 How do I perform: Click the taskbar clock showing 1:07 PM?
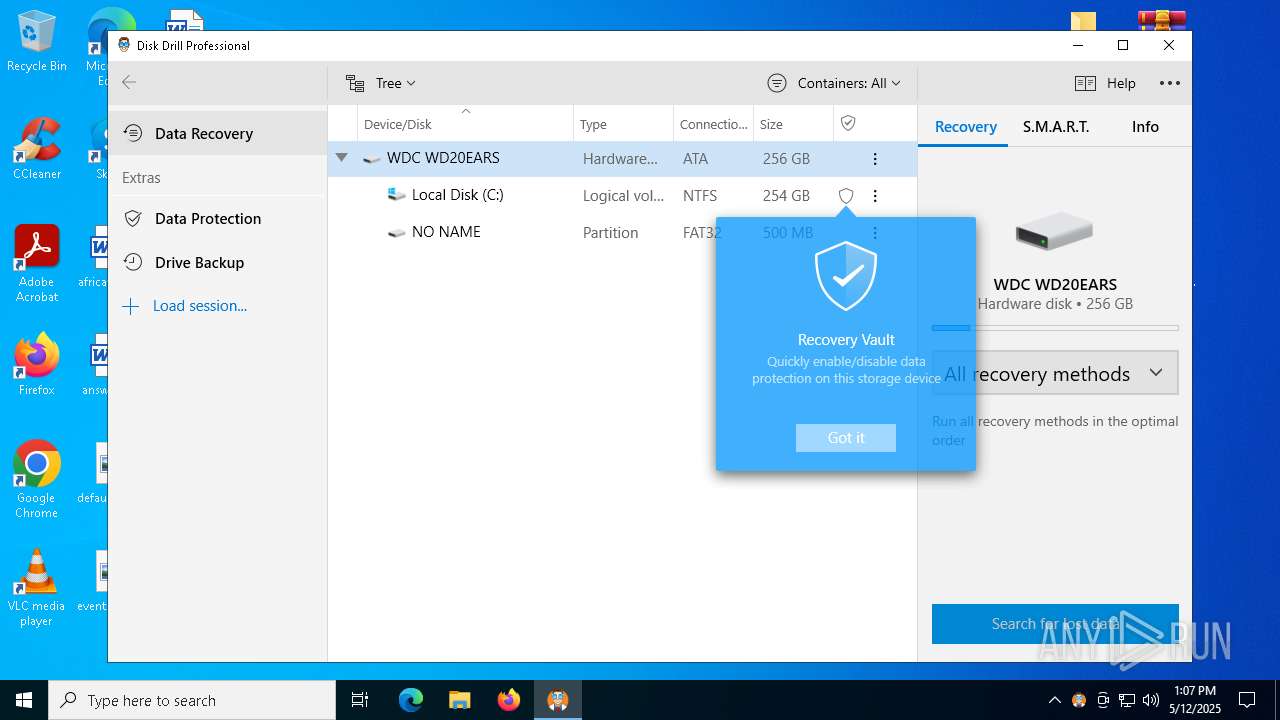click(1194, 700)
